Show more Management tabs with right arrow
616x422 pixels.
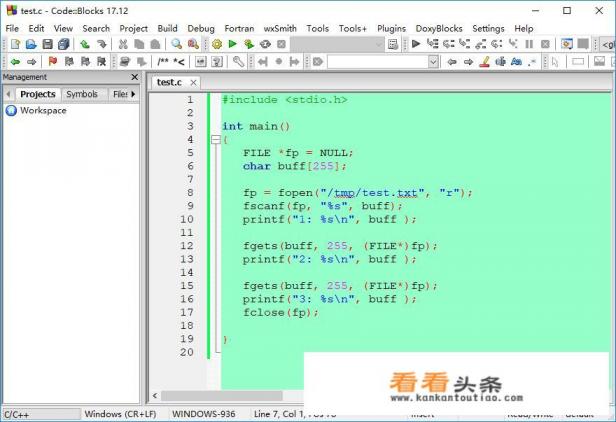click(x=133, y=94)
